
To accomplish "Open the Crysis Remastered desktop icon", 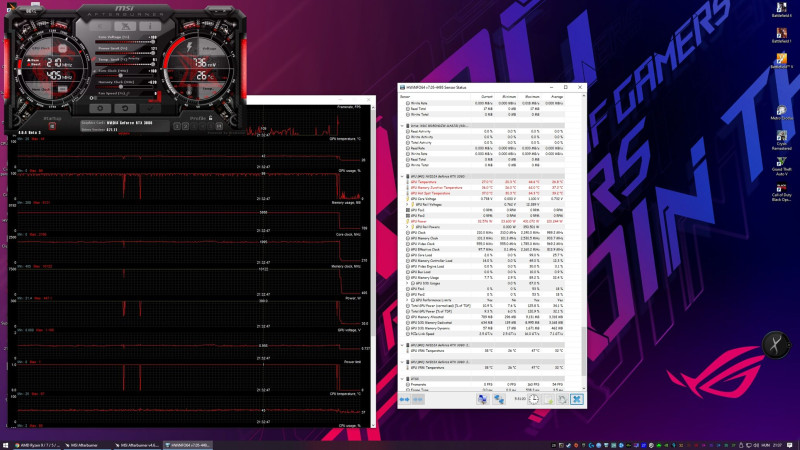I will 781,140.
